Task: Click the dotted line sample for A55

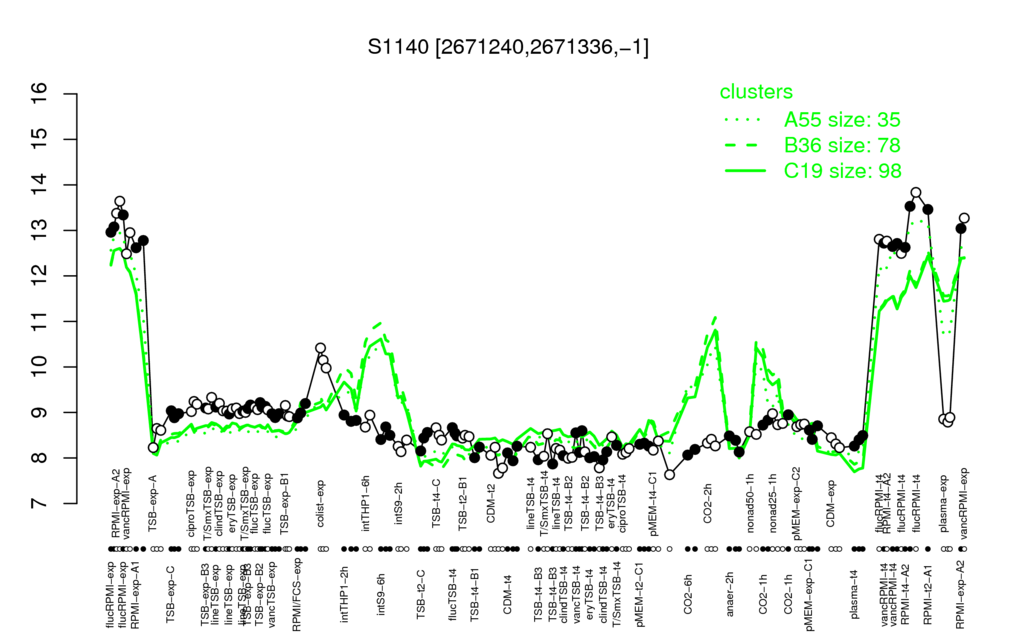Action: click(x=745, y=120)
